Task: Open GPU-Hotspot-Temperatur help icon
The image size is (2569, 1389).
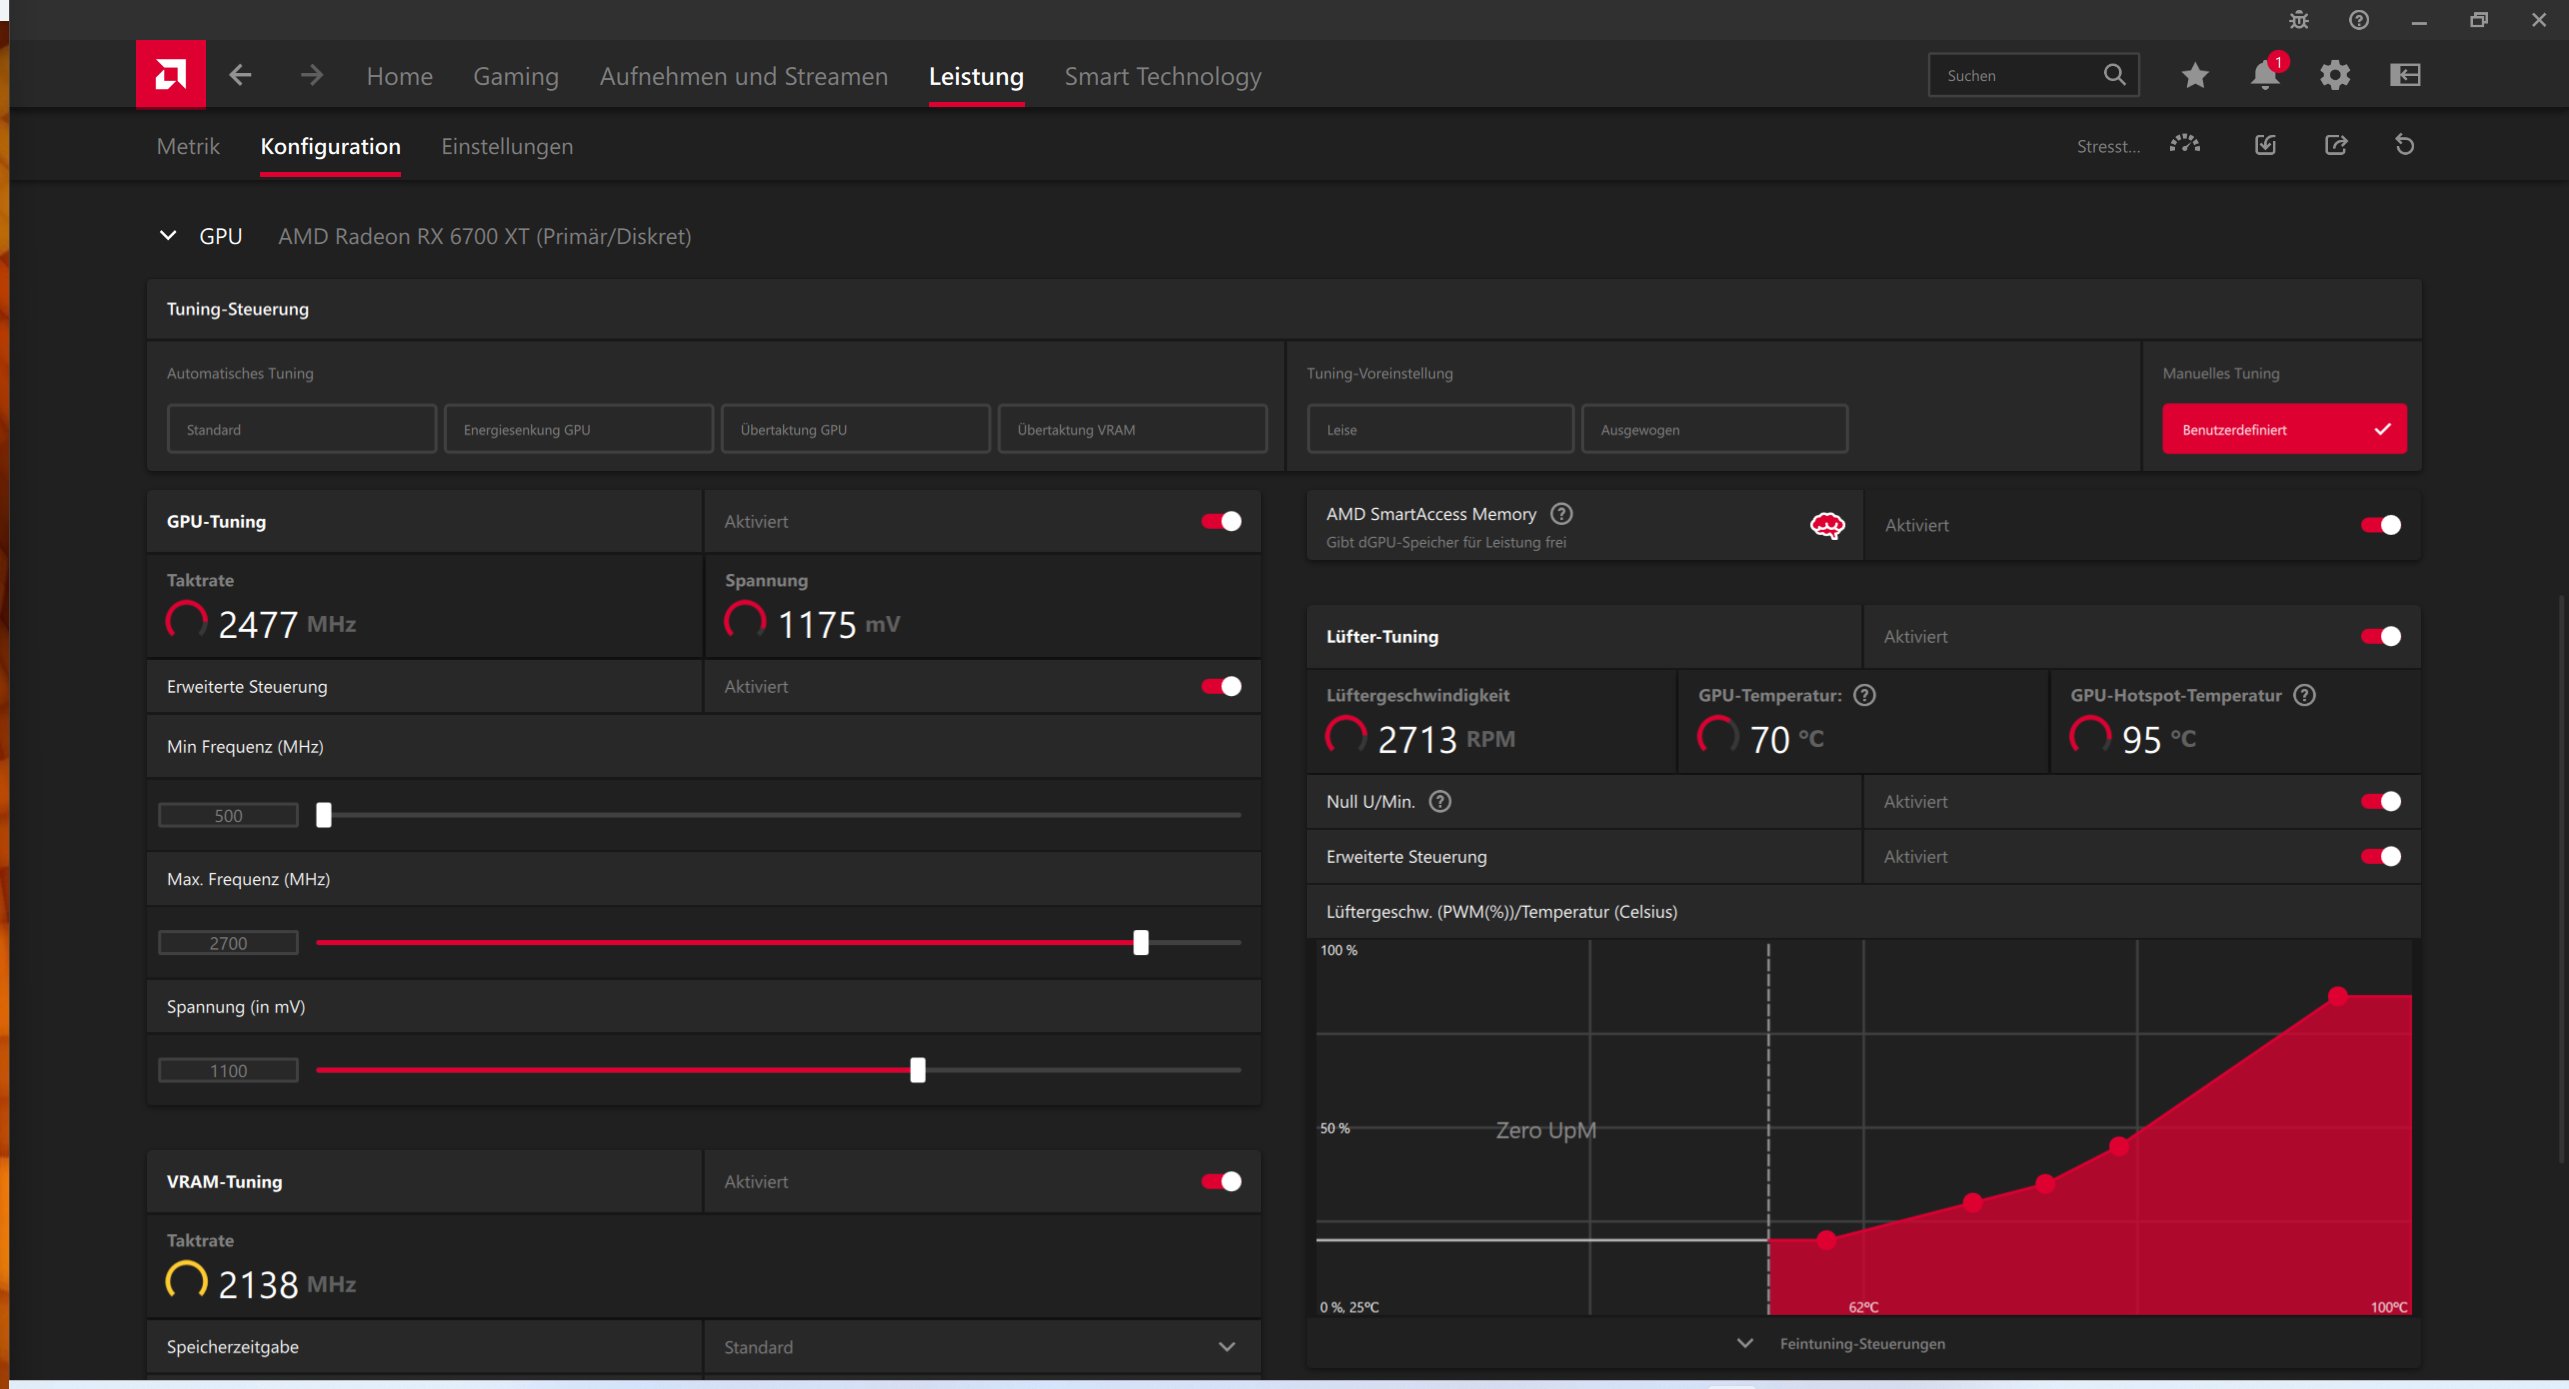Action: tap(2304, 695)
